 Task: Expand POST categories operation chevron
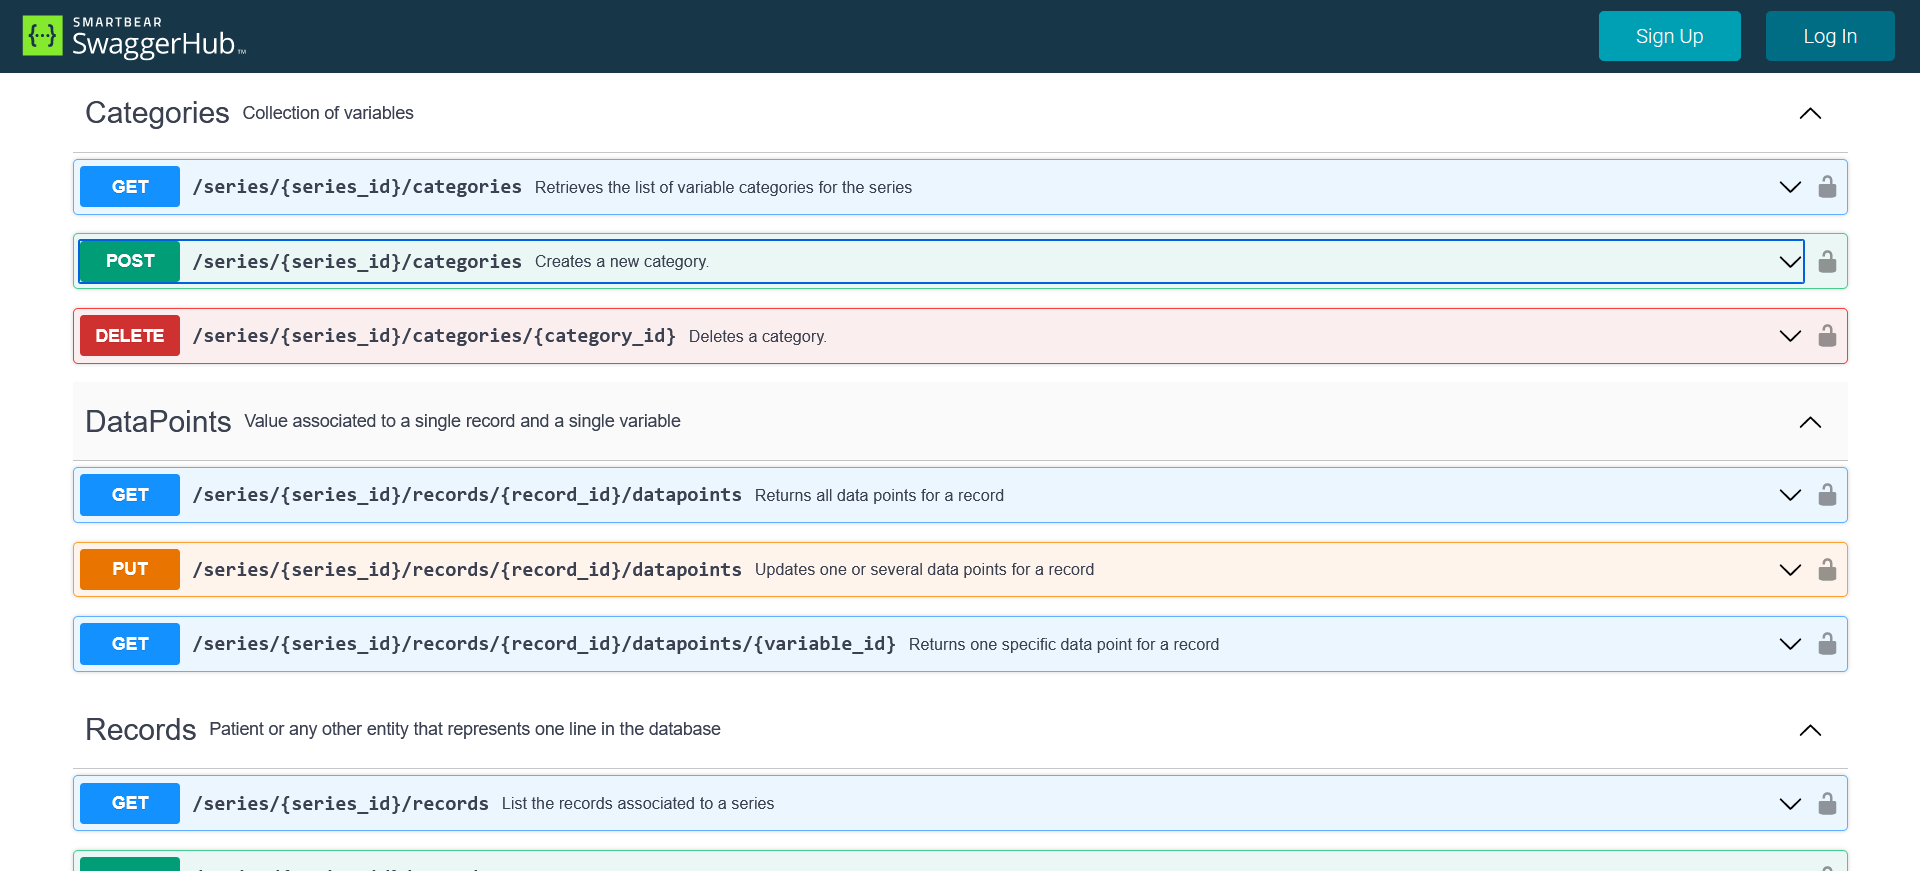(1790, 262)
